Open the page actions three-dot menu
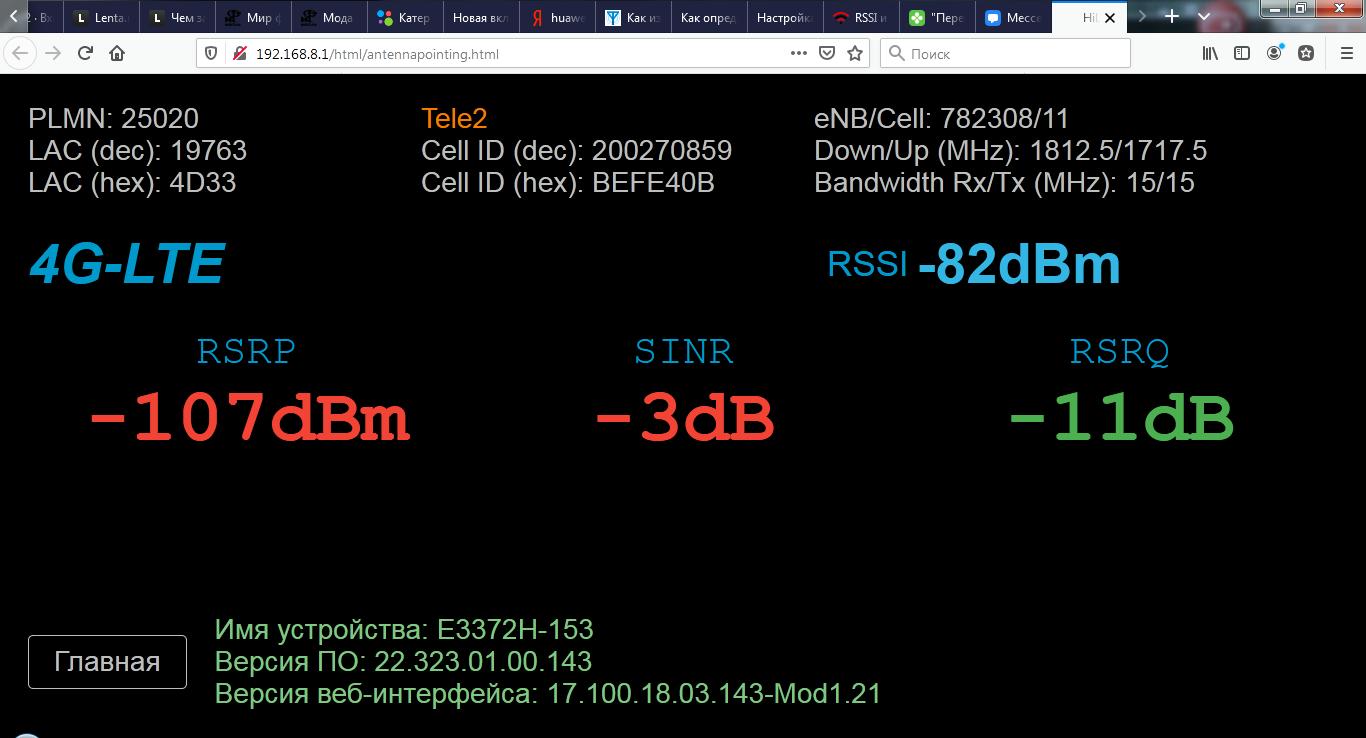Viewport: 1366px width, 738px height. click(x=798, y=54)
